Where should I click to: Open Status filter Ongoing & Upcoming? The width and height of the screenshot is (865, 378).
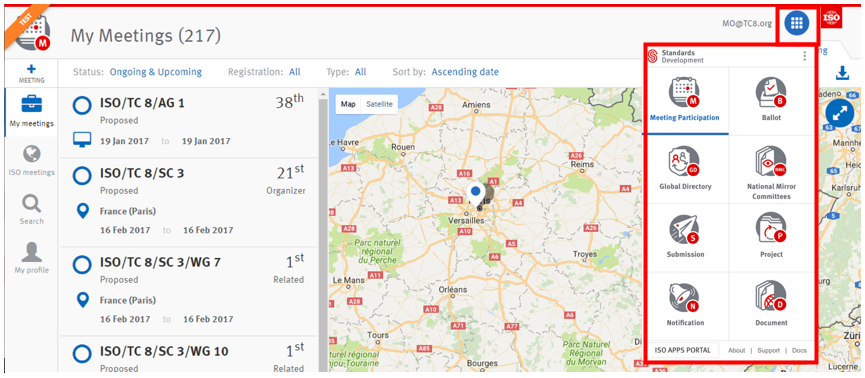(x=156, y=72)
